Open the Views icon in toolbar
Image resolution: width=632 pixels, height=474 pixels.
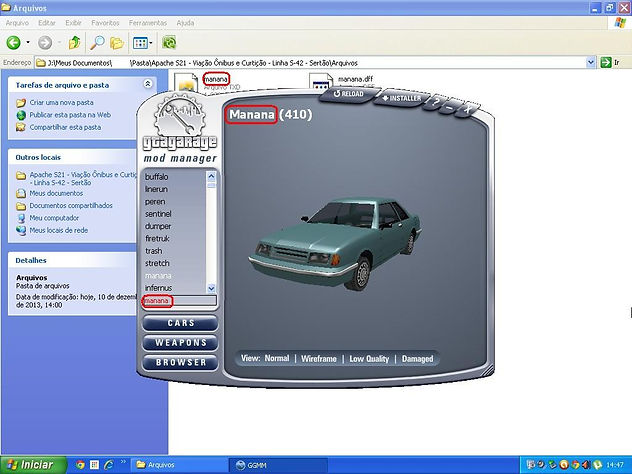pyautogui.click(x=140, y=42)
